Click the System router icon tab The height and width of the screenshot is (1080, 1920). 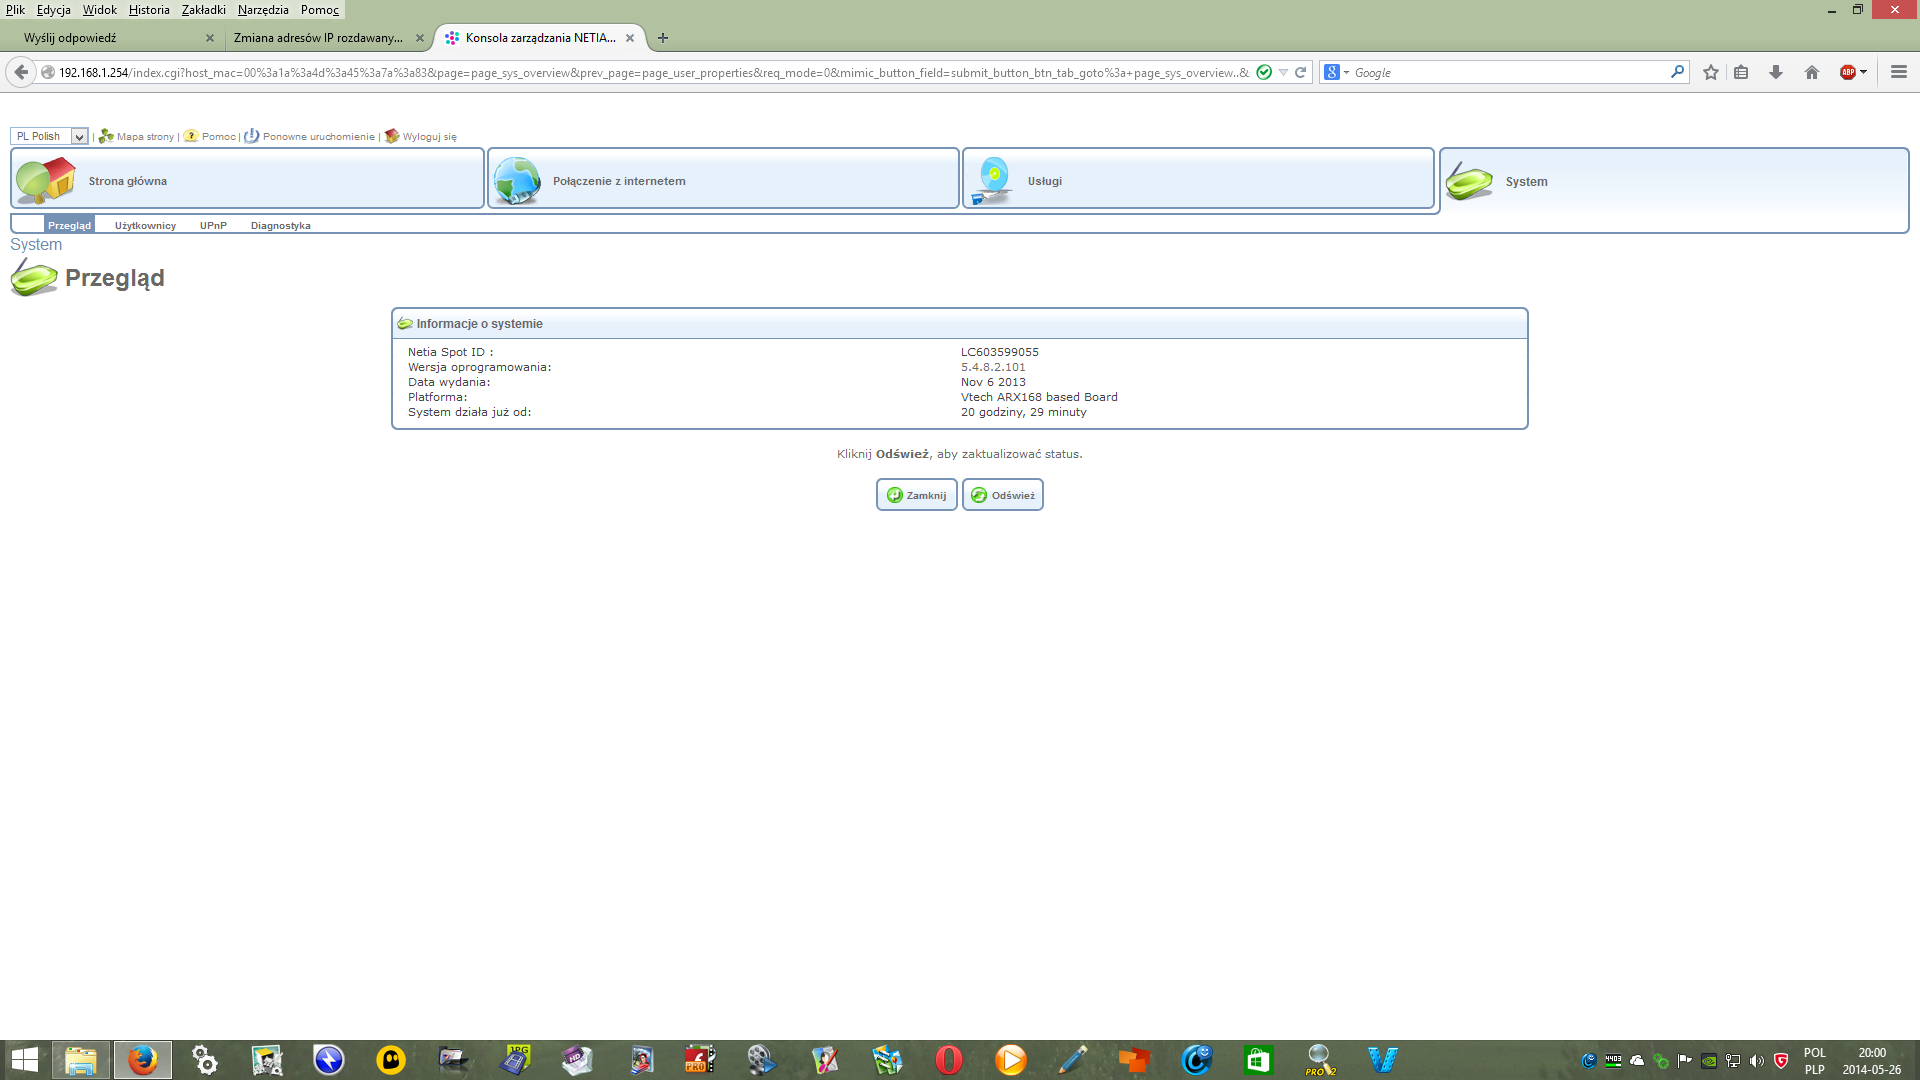[1469, 181]
